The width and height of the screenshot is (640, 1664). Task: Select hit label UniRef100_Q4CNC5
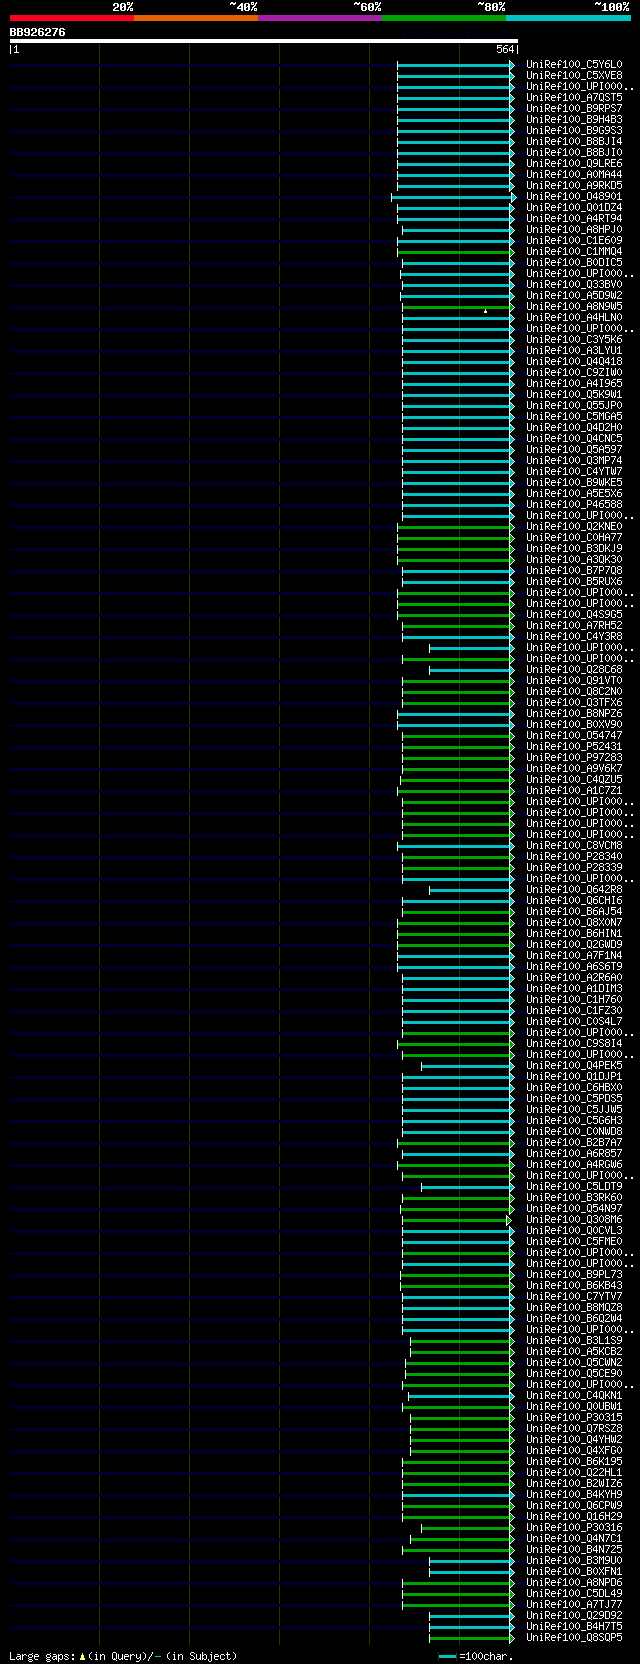(574, 438)
